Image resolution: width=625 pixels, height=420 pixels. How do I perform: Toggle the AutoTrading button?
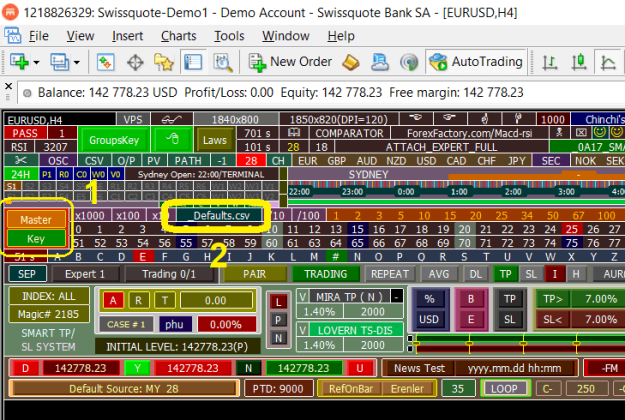point(476,62)
